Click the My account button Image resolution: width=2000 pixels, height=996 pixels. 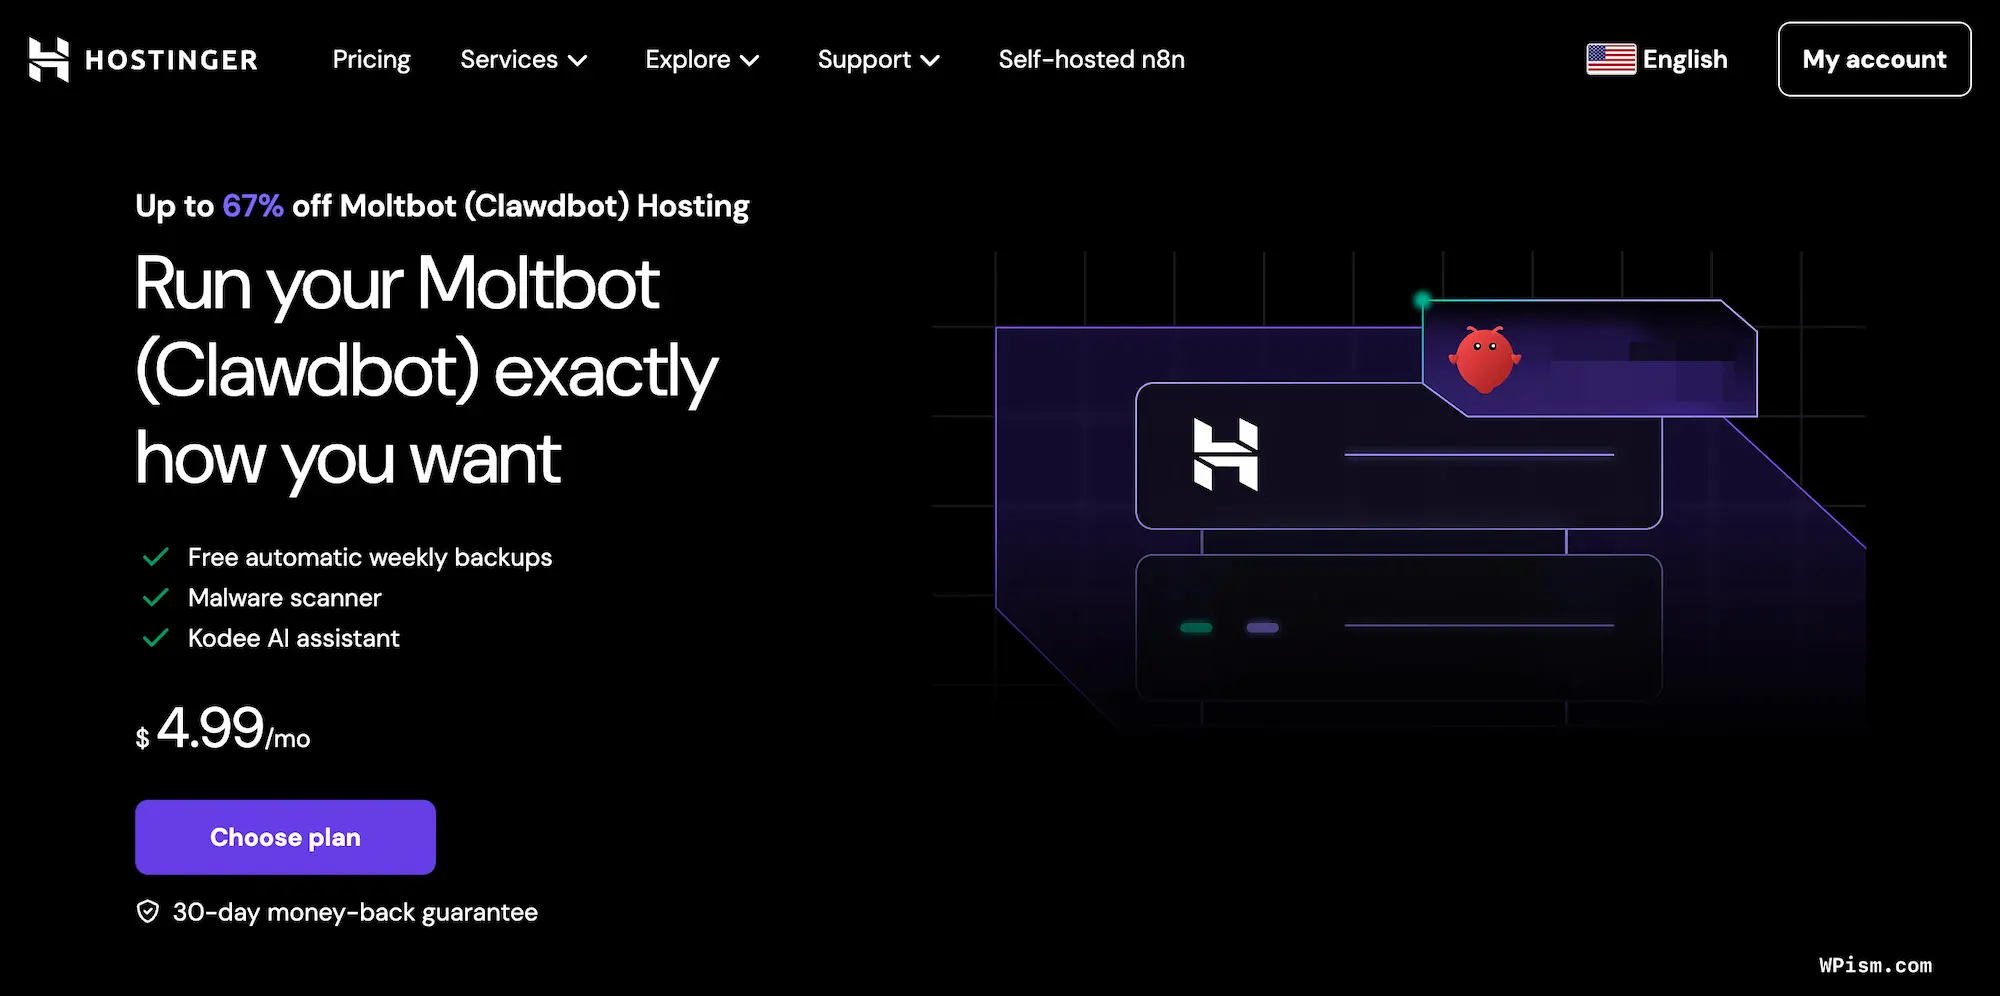pyautogui.click(x=1874, y=60)
